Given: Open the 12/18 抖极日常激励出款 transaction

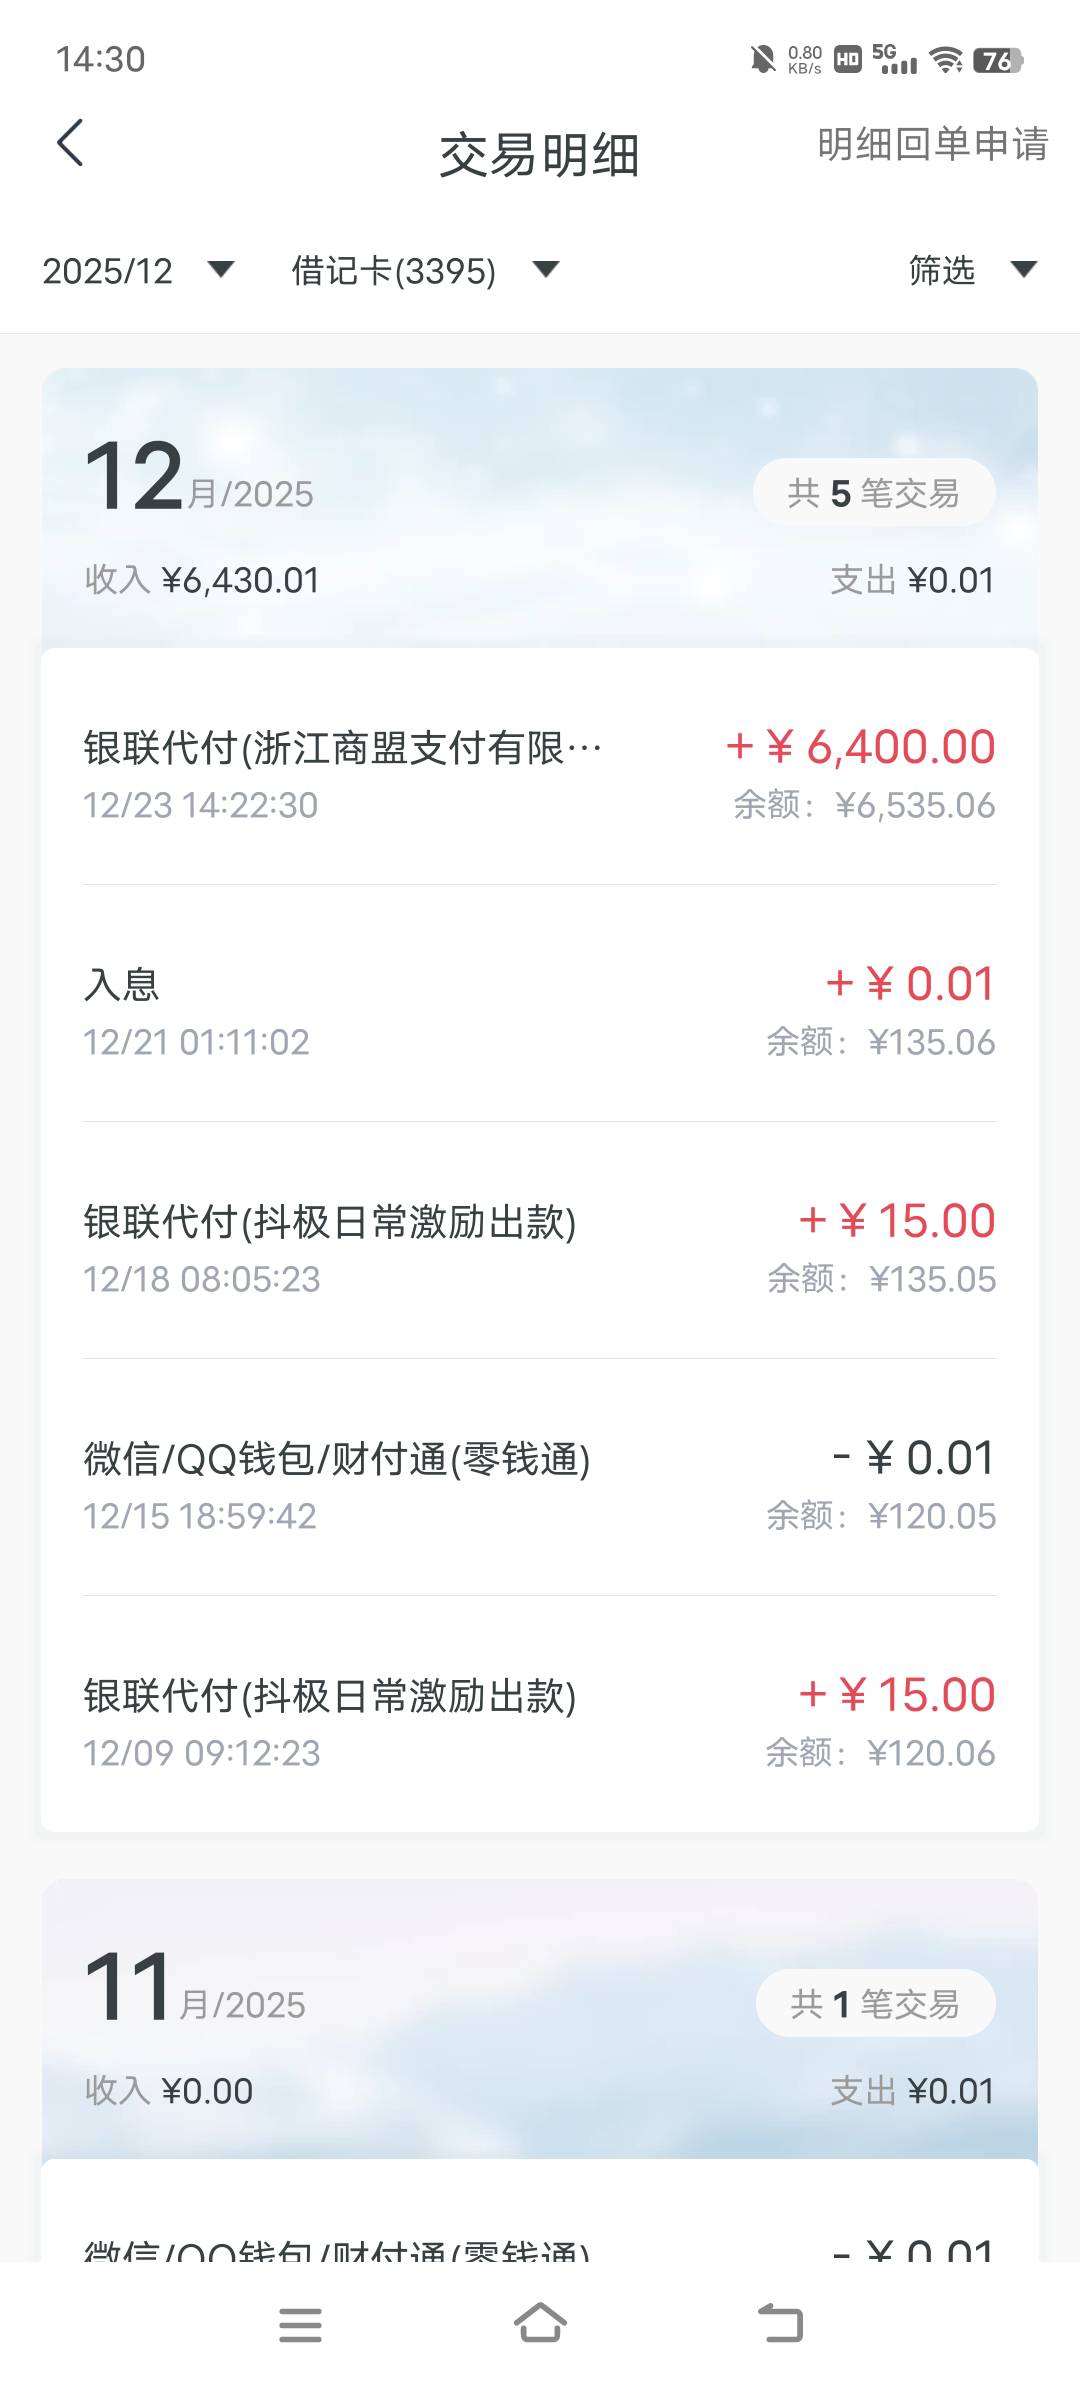Looking at the screenshot, I should (540, 1248).
